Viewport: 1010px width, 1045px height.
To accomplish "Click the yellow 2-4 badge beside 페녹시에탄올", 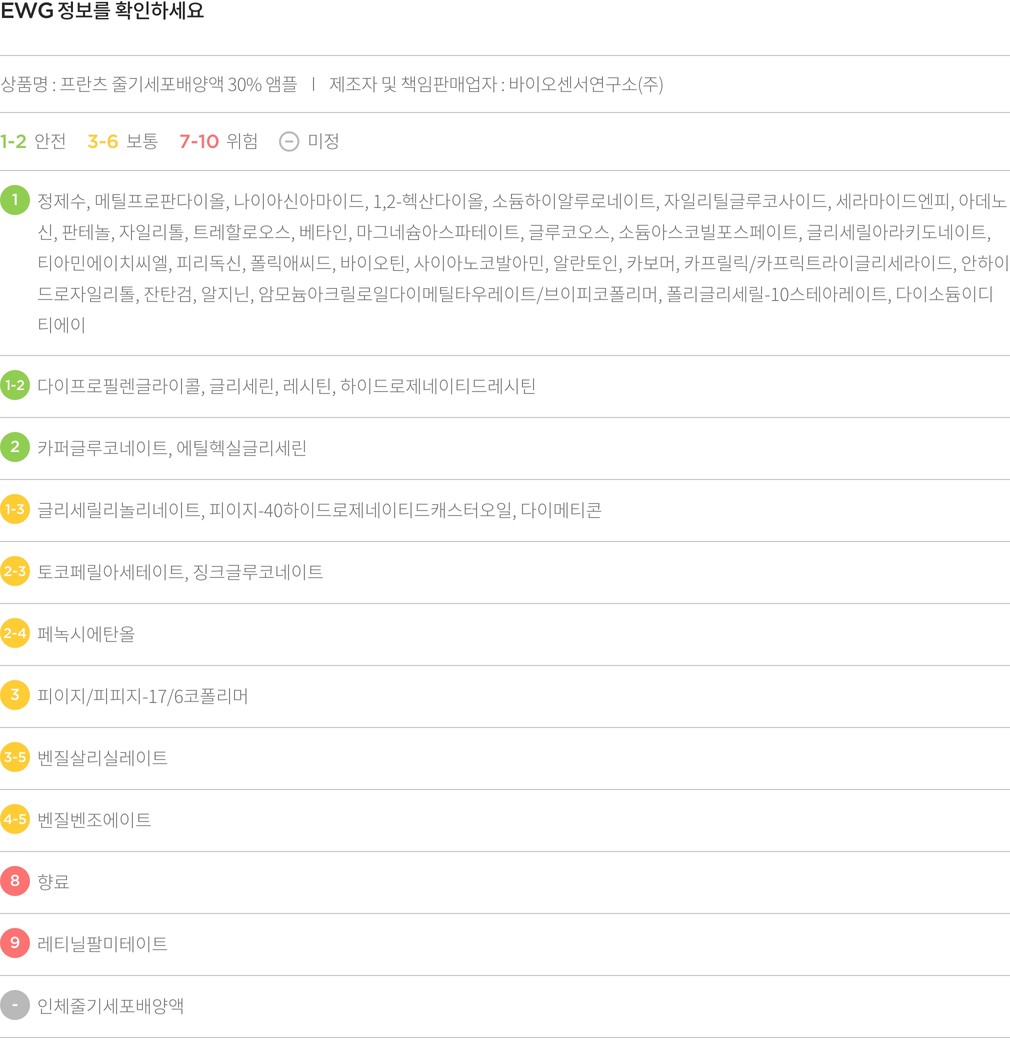I will [15, 633].
